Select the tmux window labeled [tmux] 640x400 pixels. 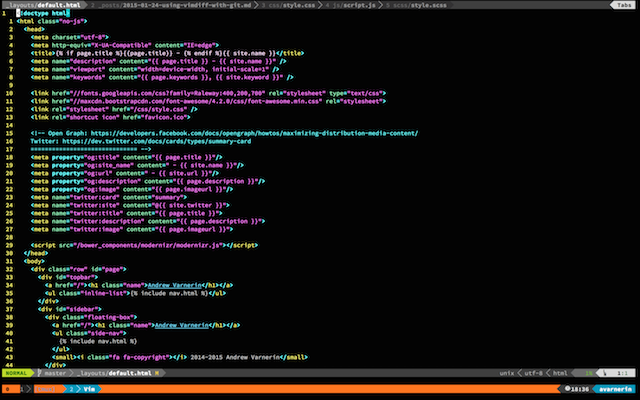click(x=44, y=389)
